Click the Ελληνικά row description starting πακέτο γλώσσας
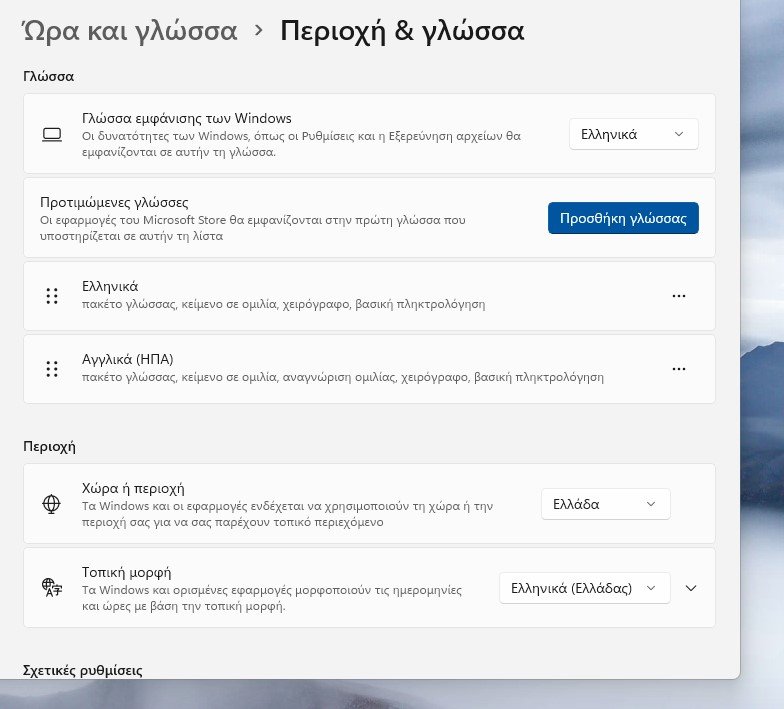The width and height of the screenshot is (784, 709). (x=284, y=304)
